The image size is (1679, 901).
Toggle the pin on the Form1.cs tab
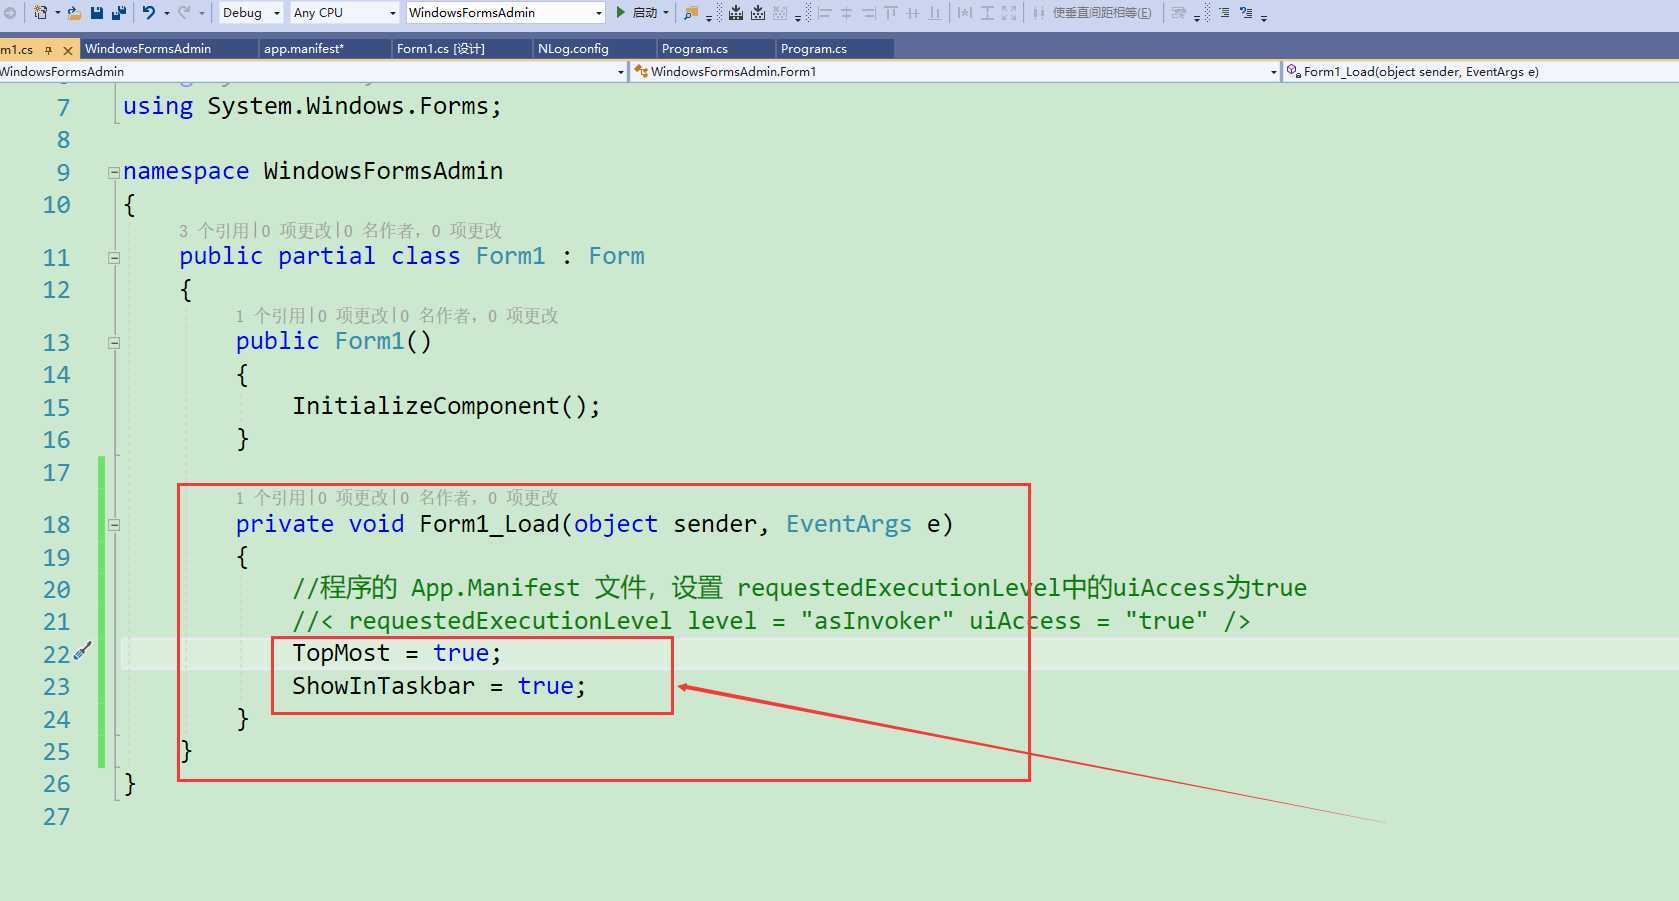pos(48,49)
